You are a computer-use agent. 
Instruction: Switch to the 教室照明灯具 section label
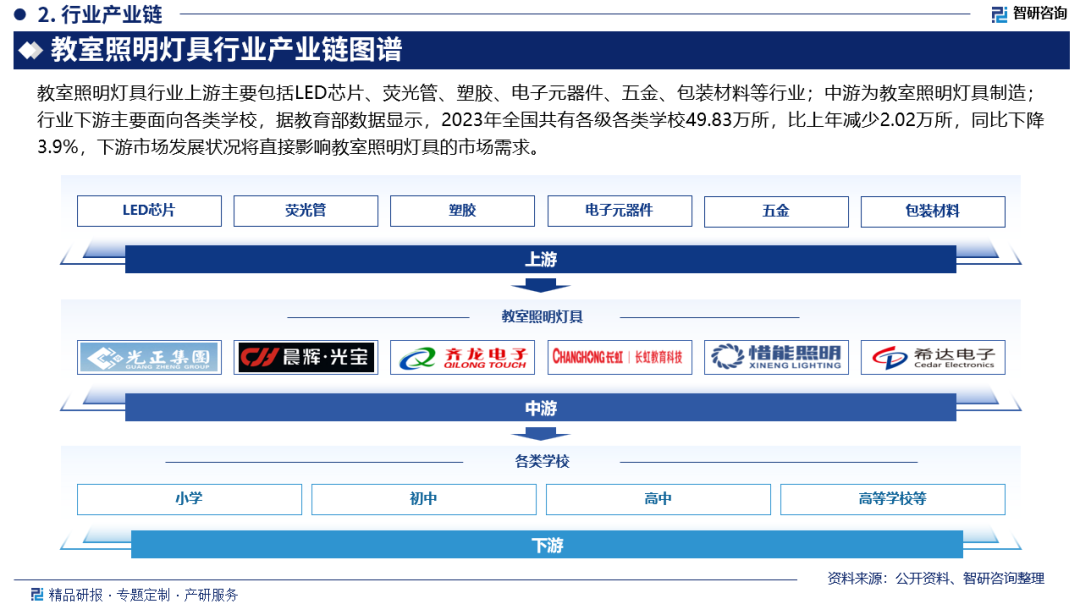[x=540, y=313]
